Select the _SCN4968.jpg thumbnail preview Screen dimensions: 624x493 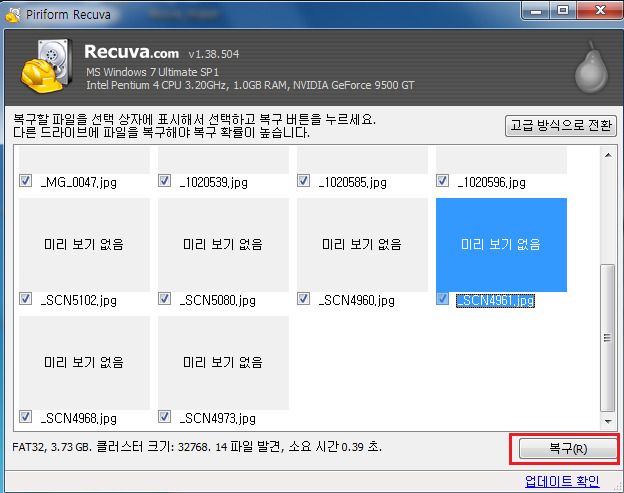(84, 362)
